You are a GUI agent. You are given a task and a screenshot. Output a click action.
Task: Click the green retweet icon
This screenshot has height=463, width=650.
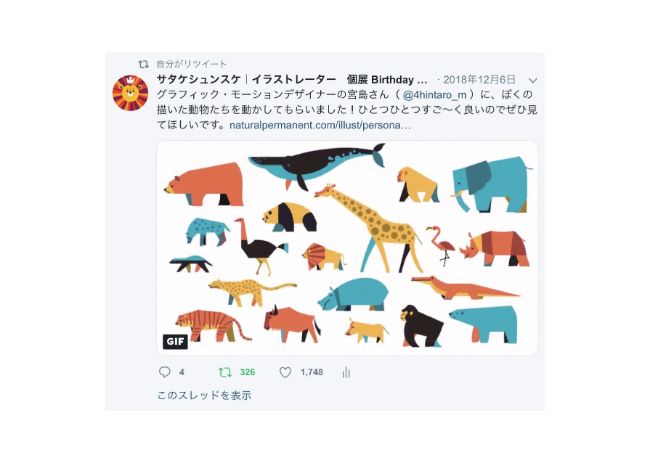(225, 372)
